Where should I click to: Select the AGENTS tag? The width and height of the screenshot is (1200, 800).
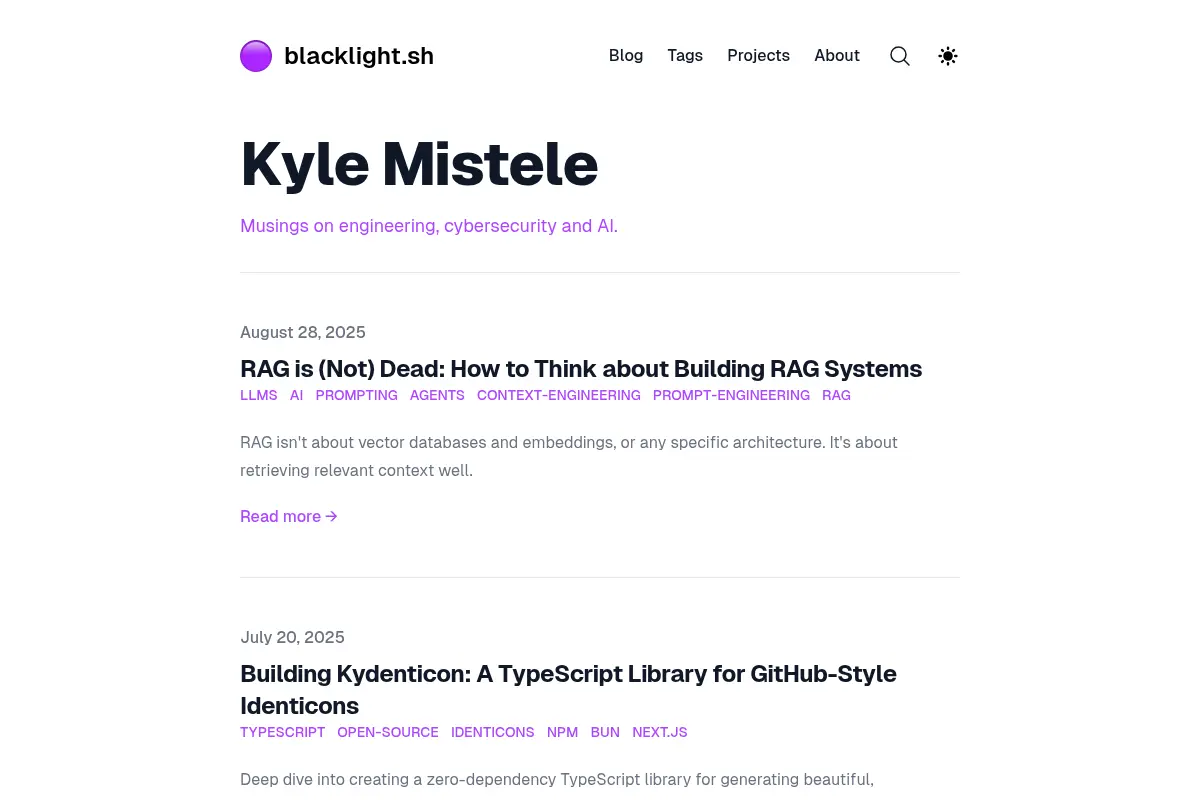[437, 395]
